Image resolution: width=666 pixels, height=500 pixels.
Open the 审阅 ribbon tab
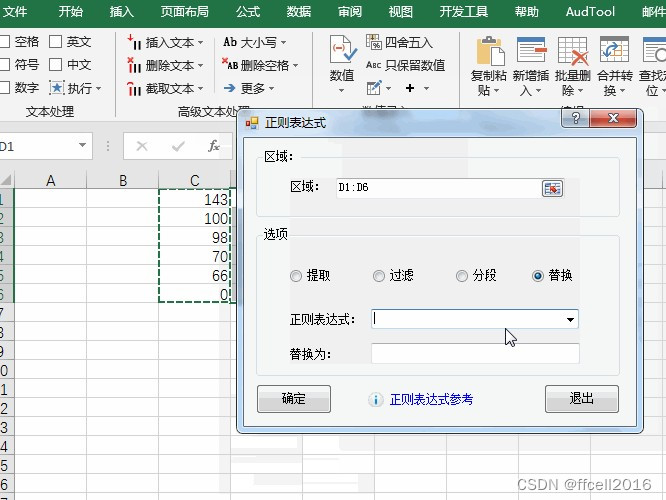(350, 11)
